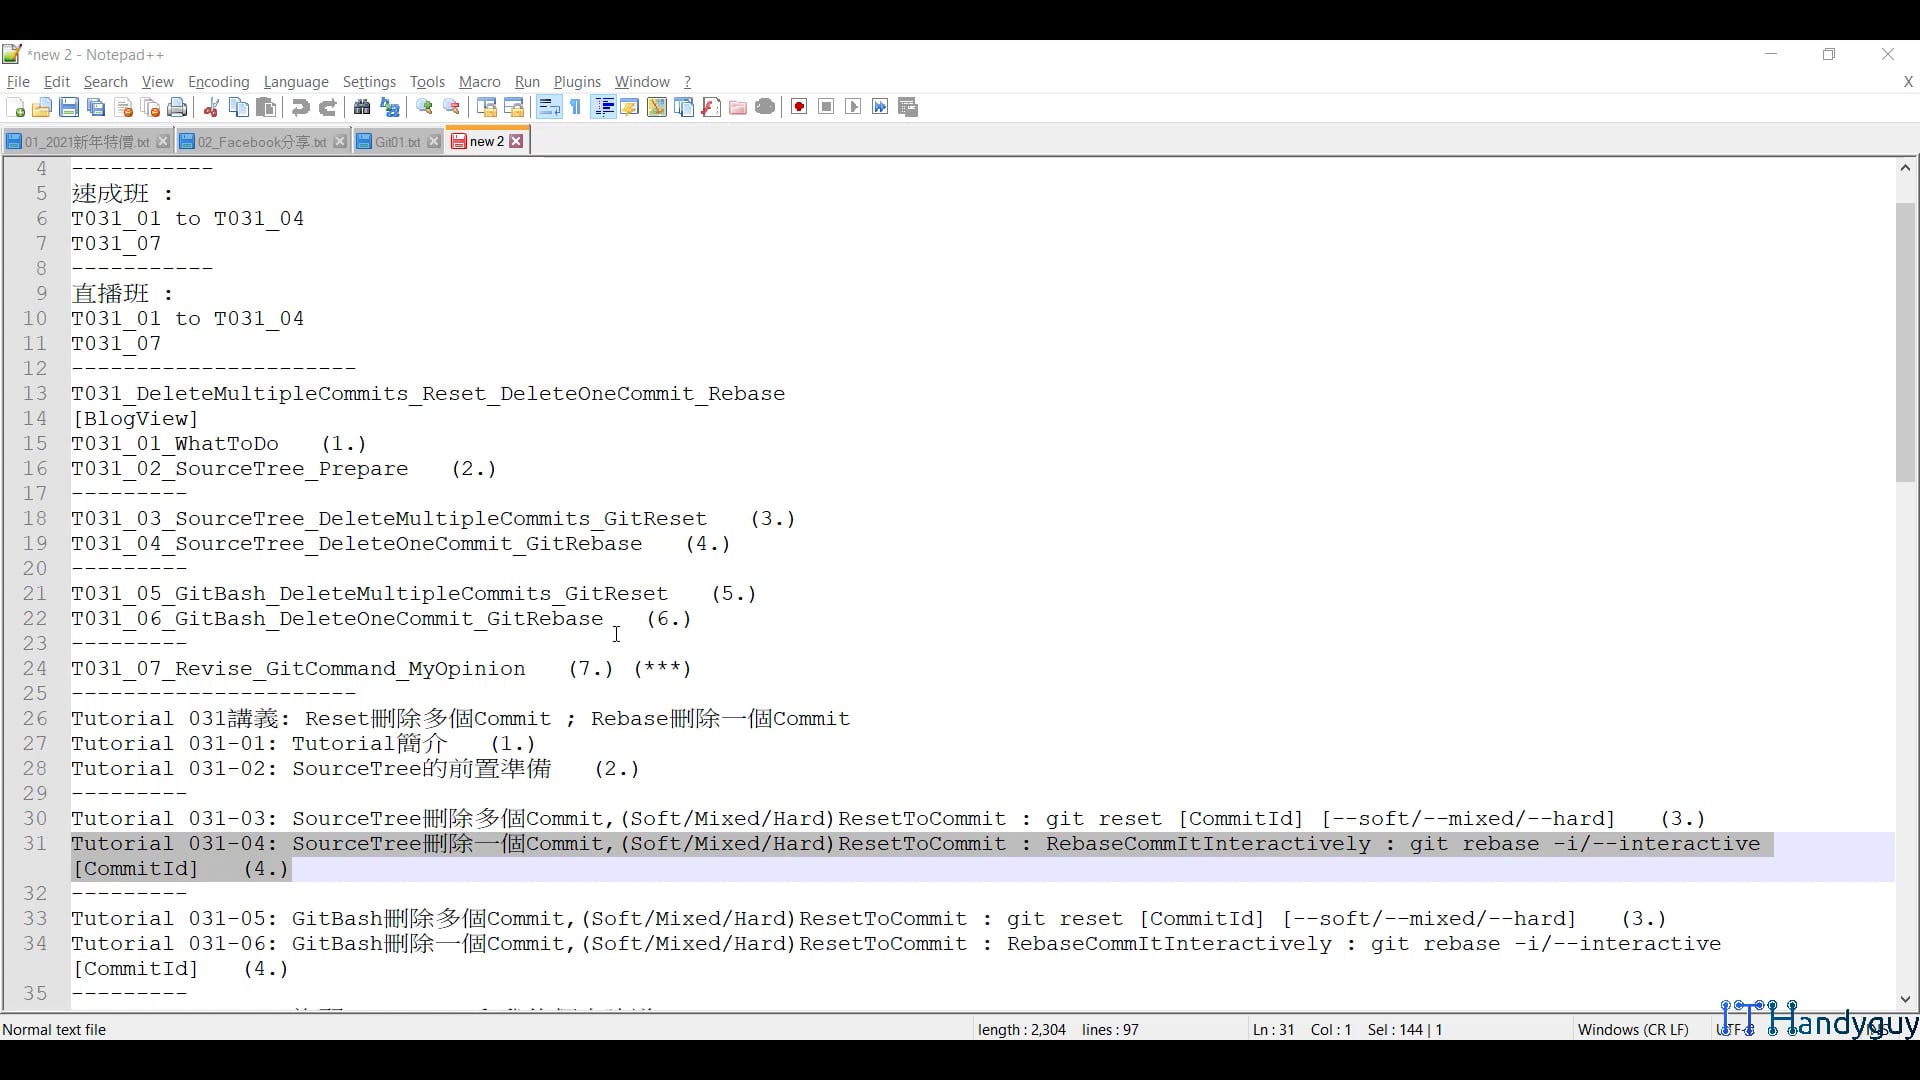
Task: Save all open documents icon
Action: click(x=96, y=107)
